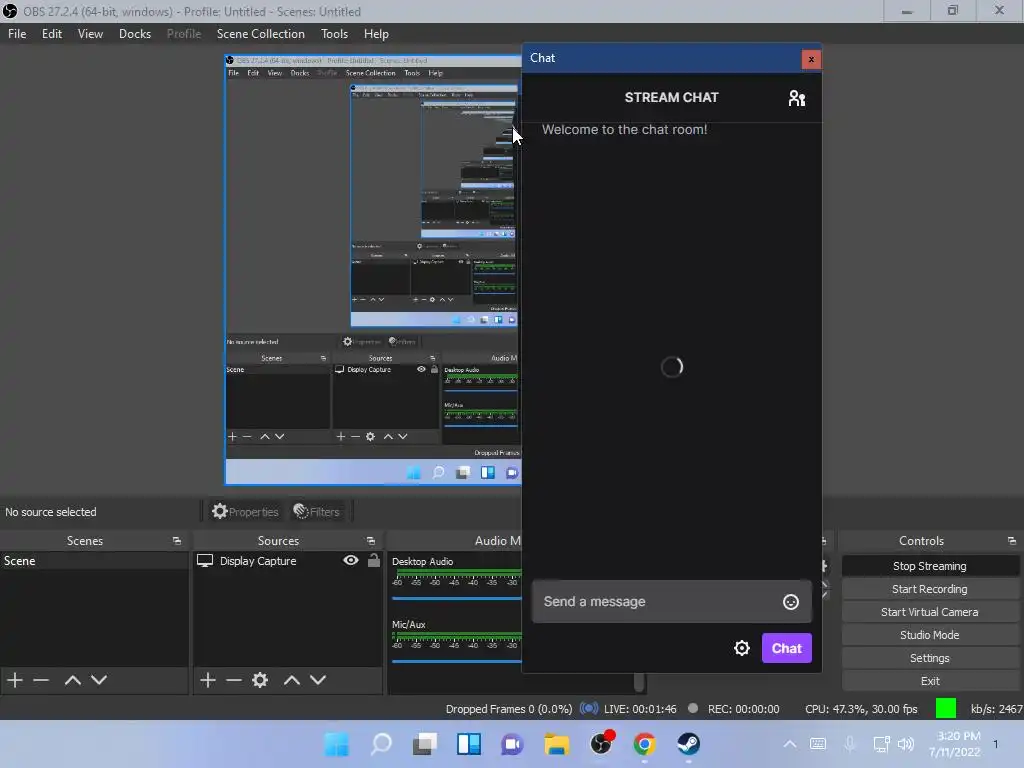
Task: Click the 'Welcome to the chat room!' text
Action: click(624, 129)
